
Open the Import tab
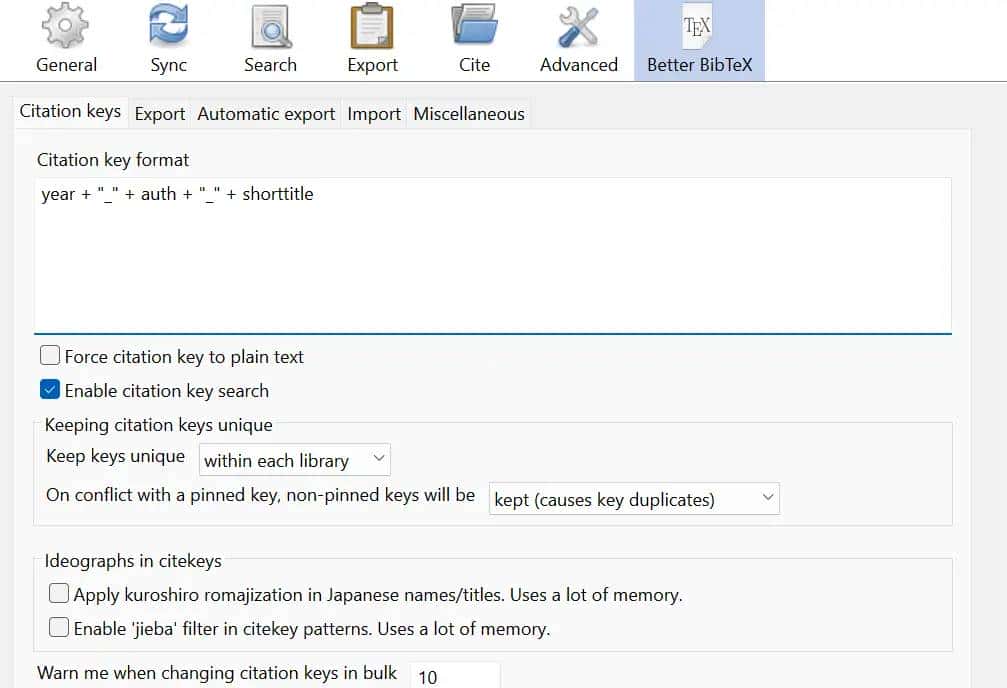pyautogui.click(x=374, y=114)
